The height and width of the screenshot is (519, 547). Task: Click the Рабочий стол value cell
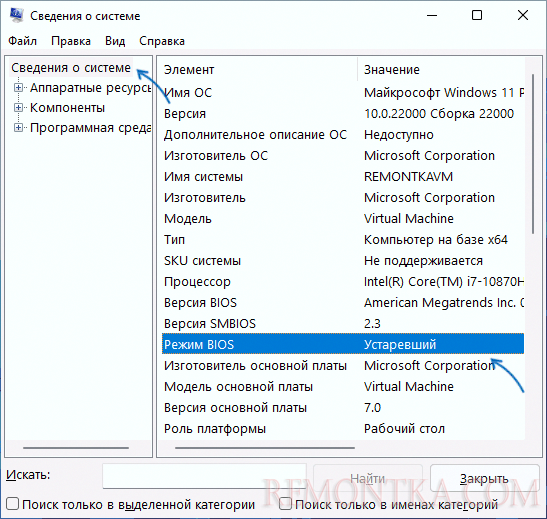[x=404, y=429]
